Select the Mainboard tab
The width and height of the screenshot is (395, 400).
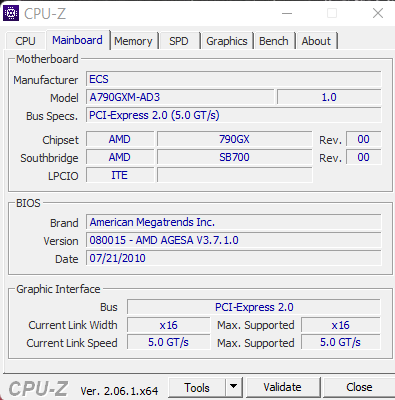77,40
